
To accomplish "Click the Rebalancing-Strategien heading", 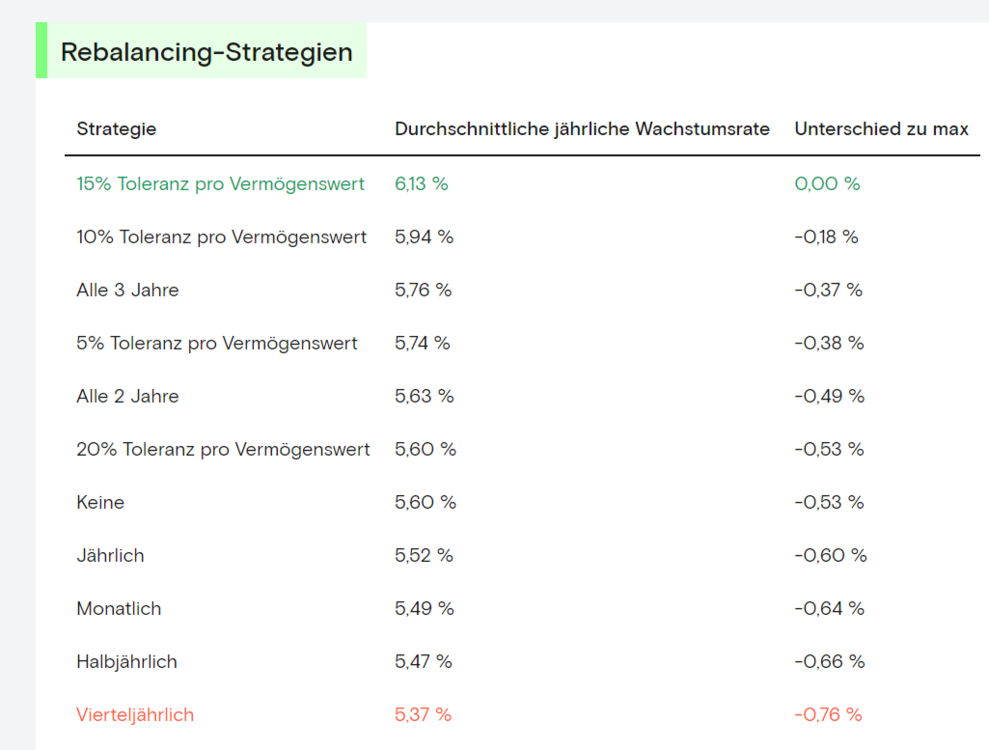I will (206, 52).
